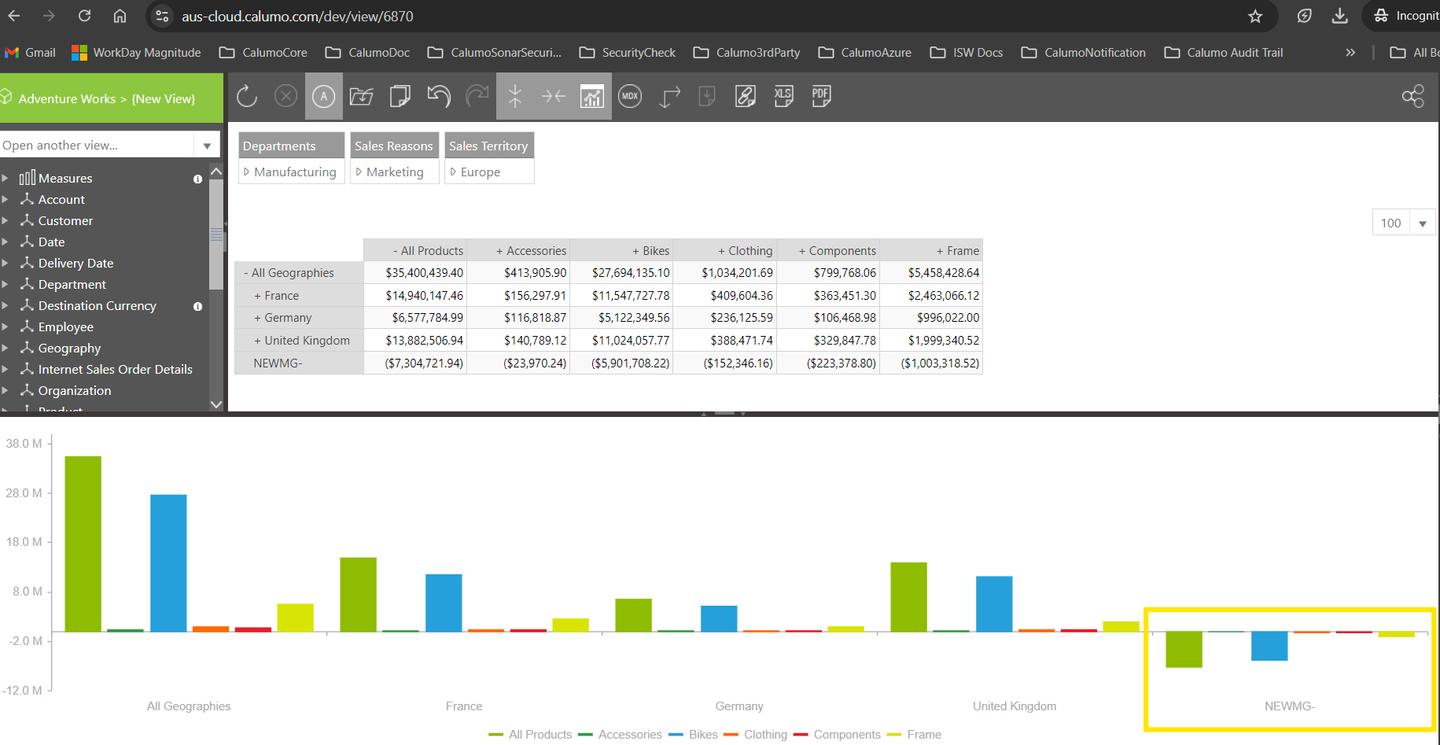Toggle the automatic mode 'A' icon
Viewport: 1440px width, 745px height.
[323, 96]
